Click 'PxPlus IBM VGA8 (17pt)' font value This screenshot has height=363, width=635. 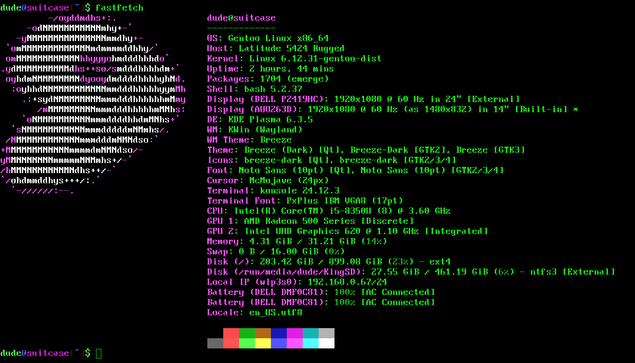[x=345, y=201]
